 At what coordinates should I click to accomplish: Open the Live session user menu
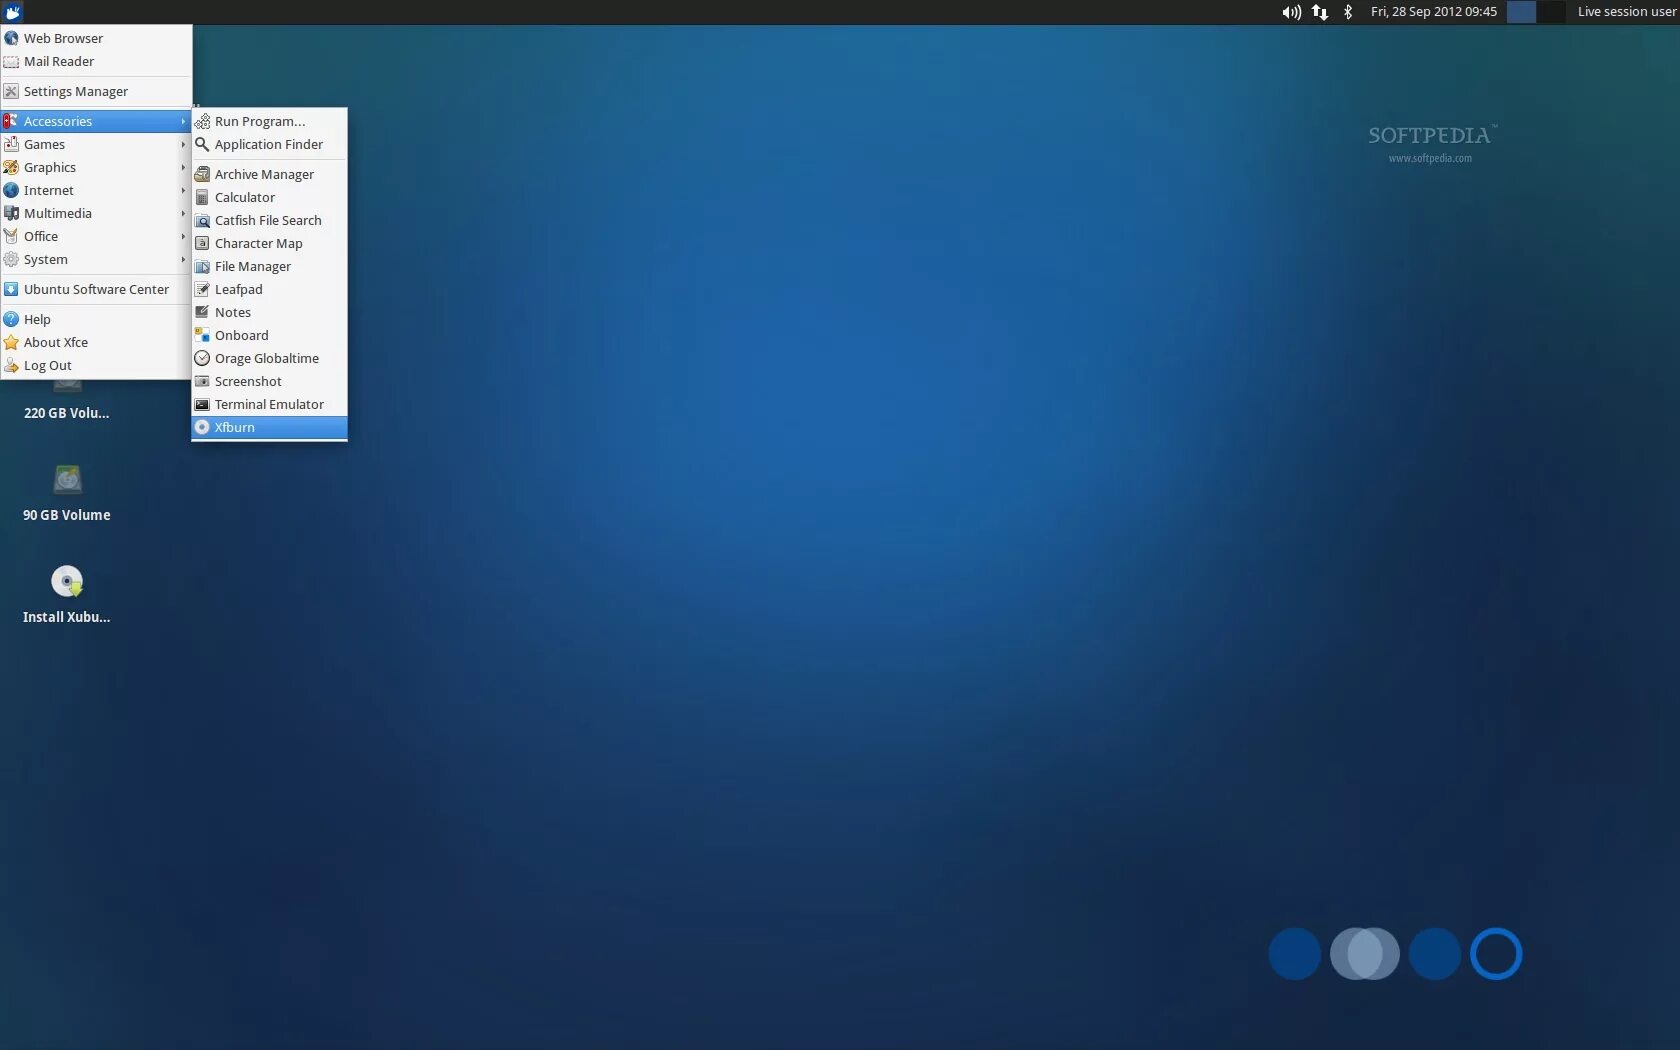click(1626, 12)
